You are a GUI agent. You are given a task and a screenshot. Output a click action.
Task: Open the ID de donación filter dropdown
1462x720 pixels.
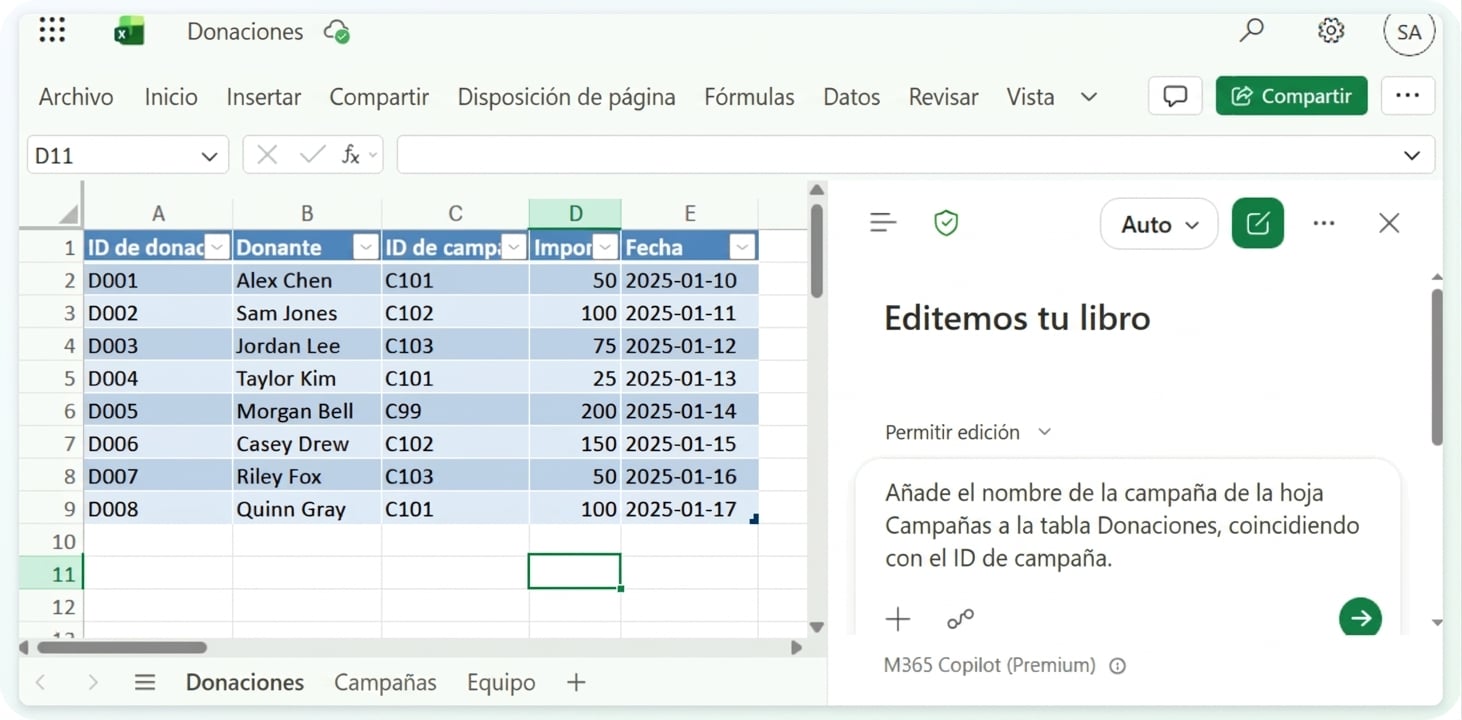point(217,247)
